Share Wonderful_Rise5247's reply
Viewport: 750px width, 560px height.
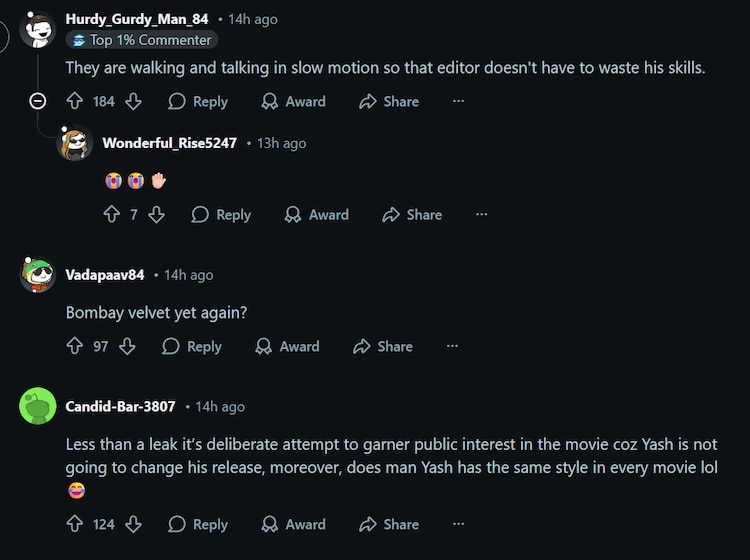(412, 214)
